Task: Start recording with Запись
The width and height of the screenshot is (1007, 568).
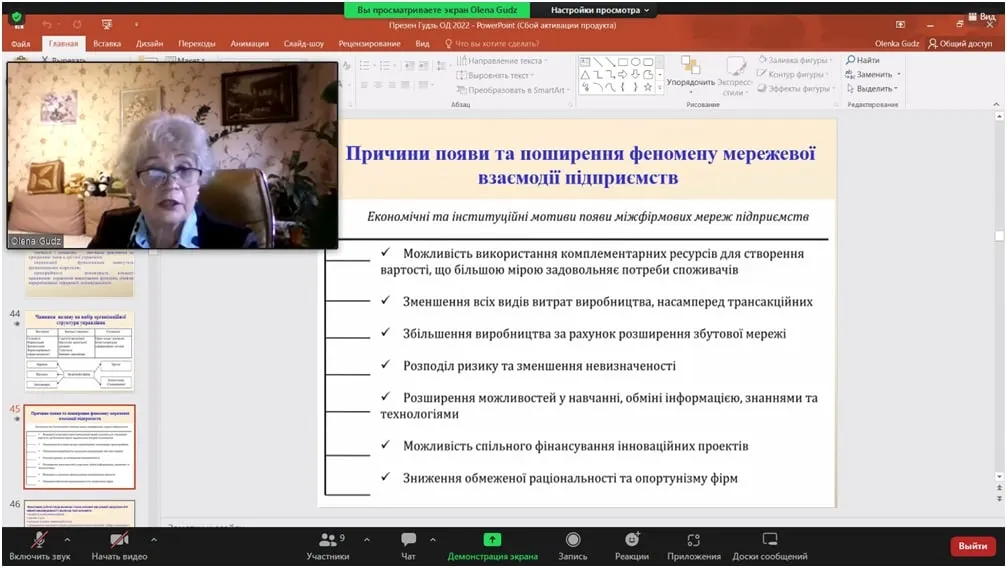Action: [573, 546]
